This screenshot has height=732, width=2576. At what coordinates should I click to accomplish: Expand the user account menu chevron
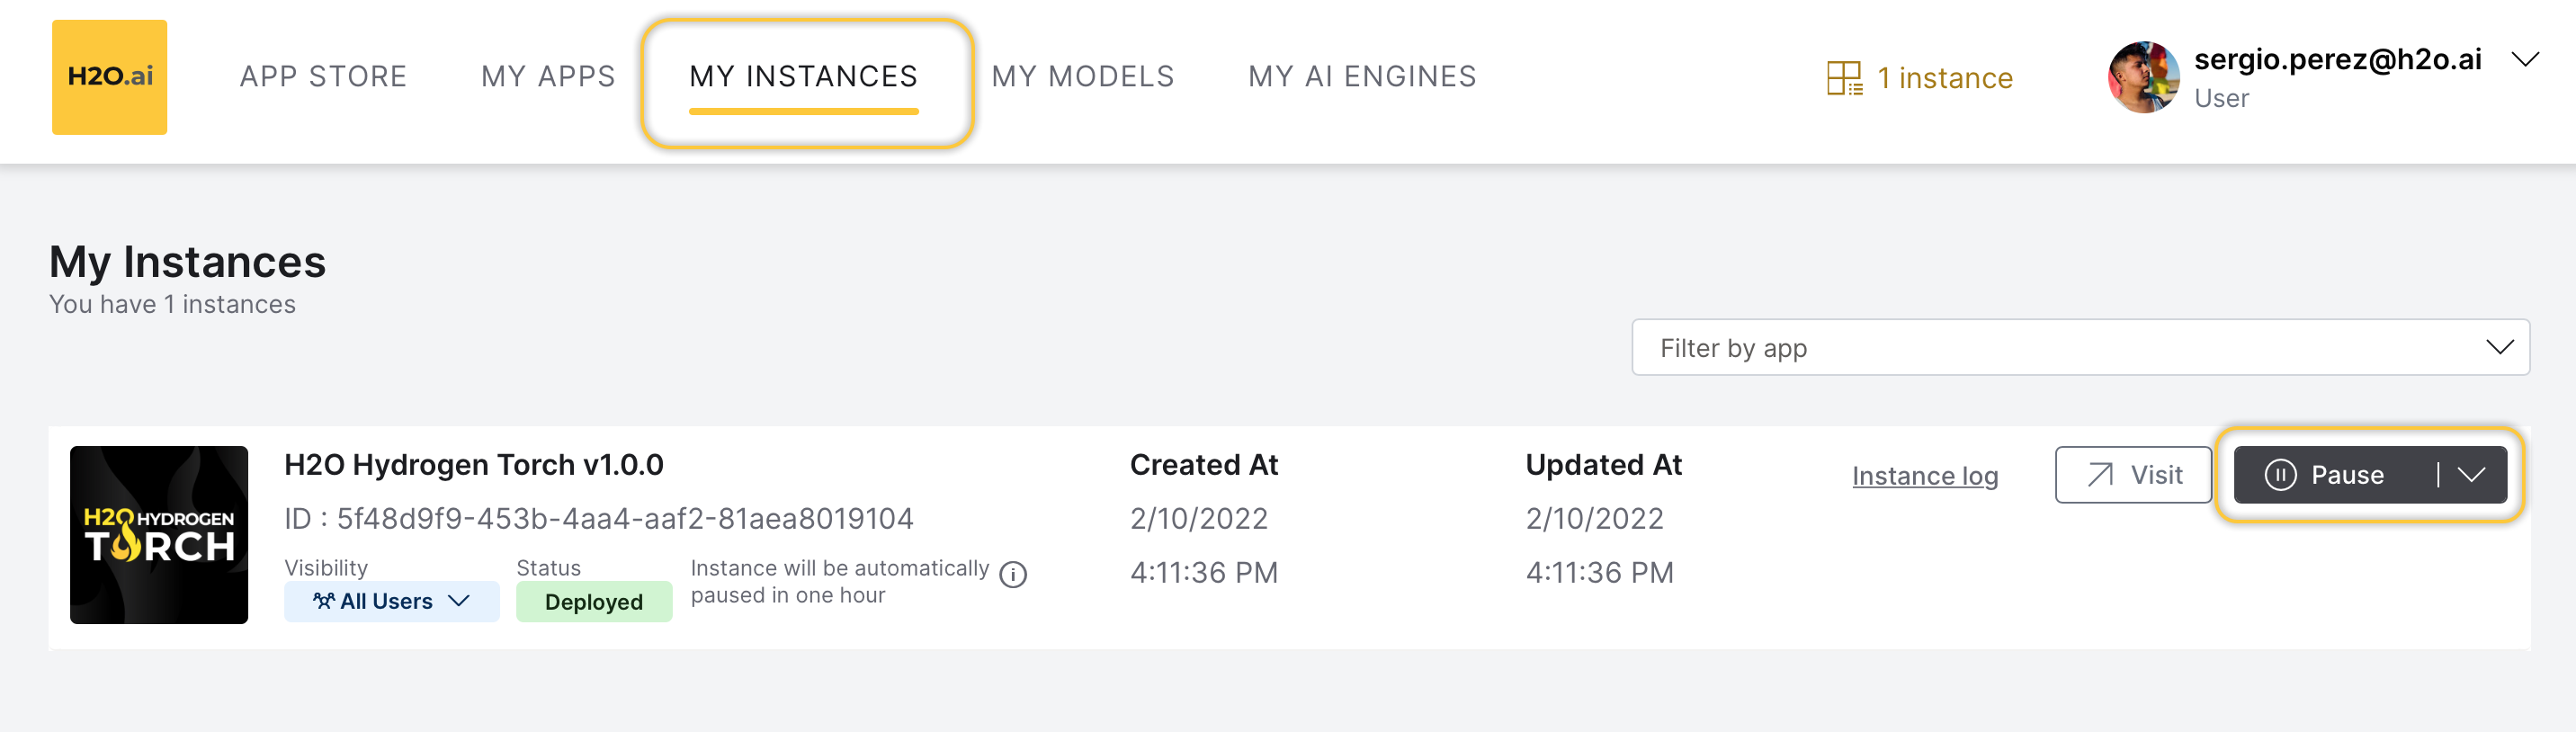(2525, 60)
